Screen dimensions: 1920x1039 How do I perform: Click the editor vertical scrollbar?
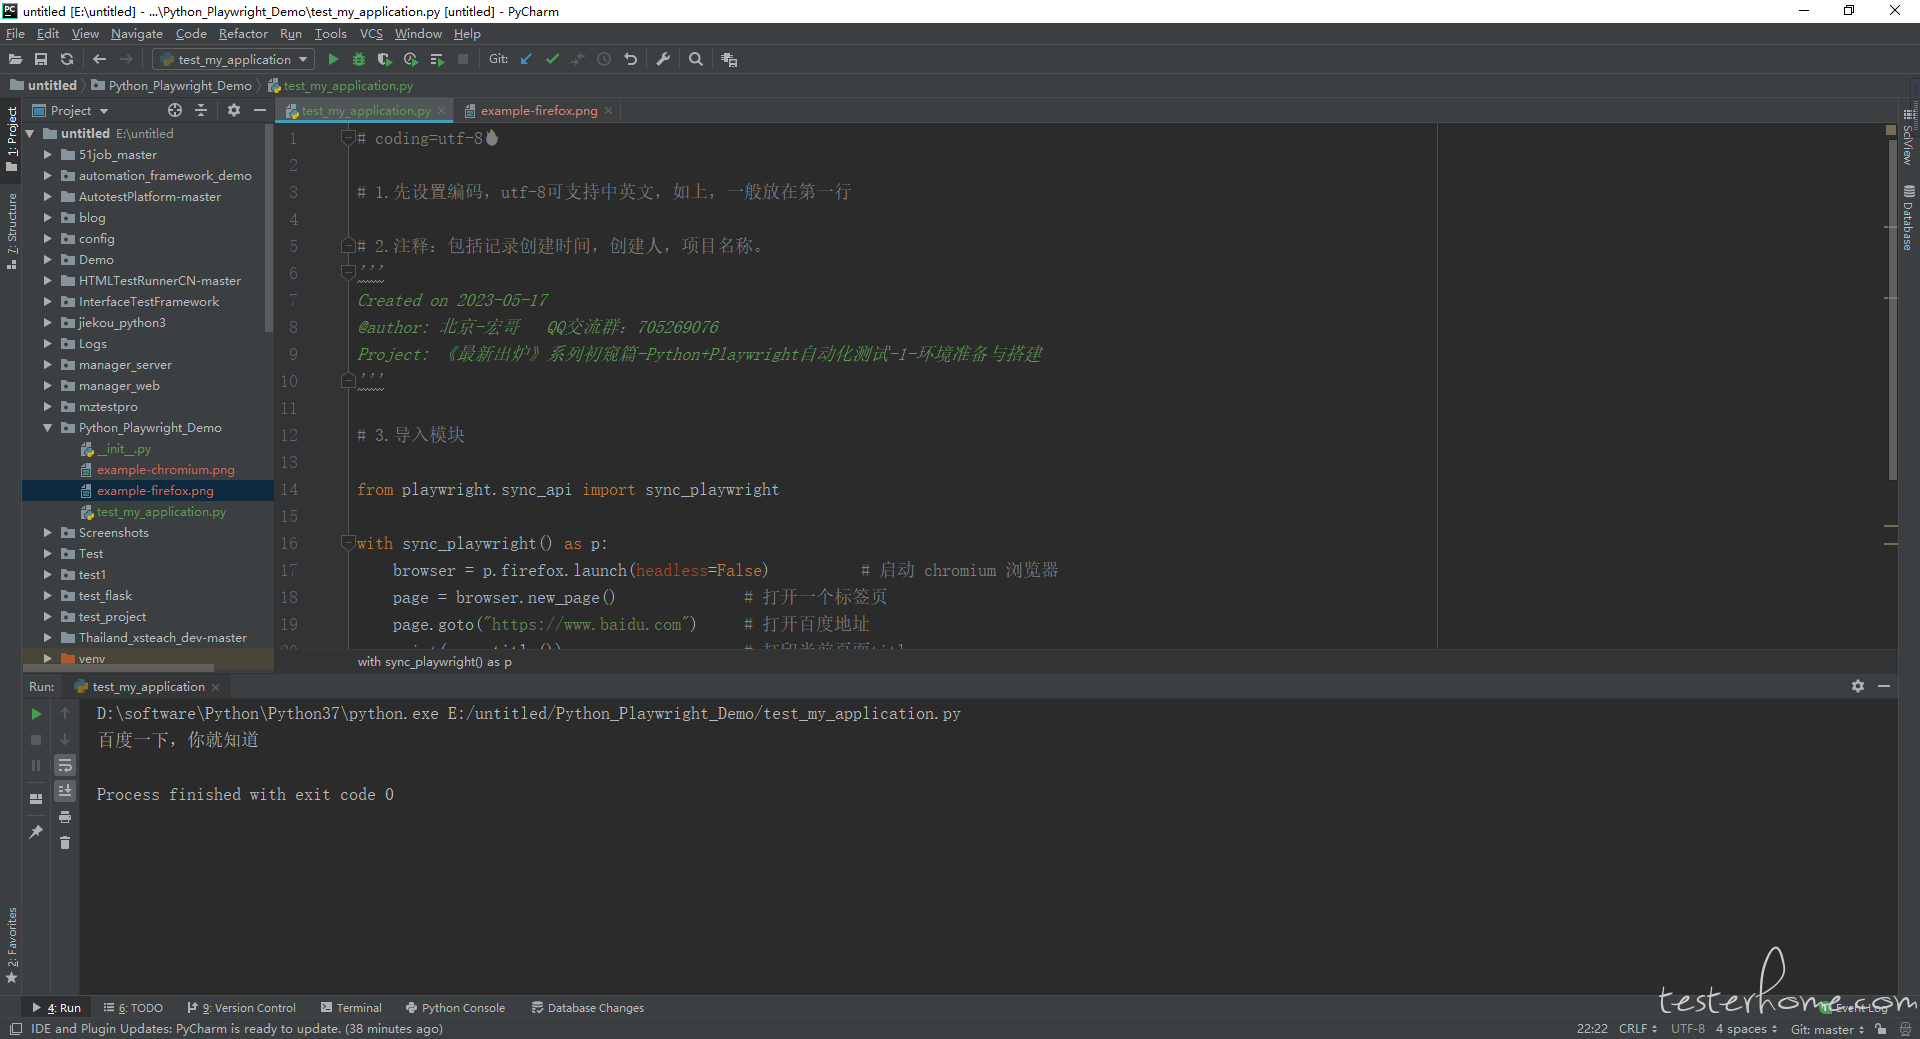[1892, 310]
